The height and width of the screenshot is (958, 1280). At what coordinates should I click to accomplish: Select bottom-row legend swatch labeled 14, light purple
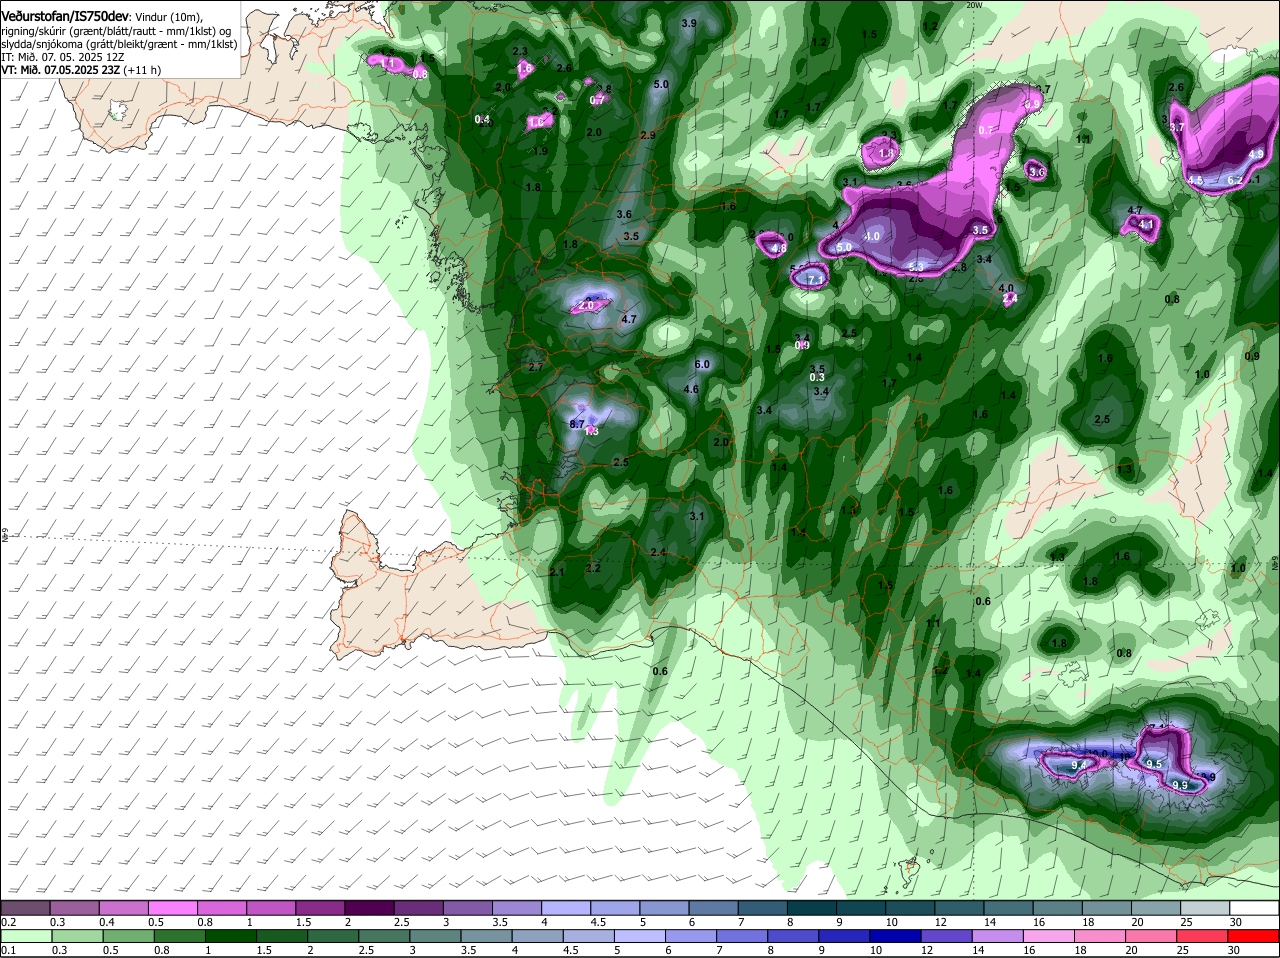(998, 936)
